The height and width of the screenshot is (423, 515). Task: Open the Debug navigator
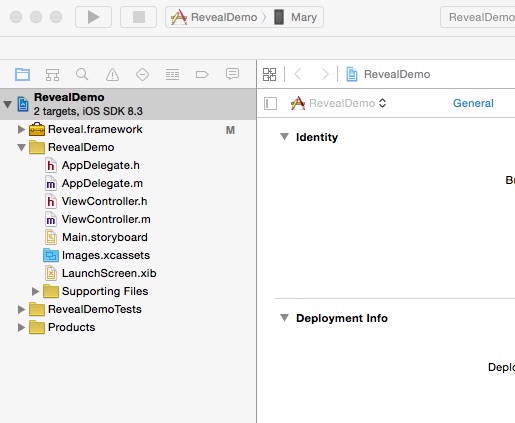click(x=172, y=74)
